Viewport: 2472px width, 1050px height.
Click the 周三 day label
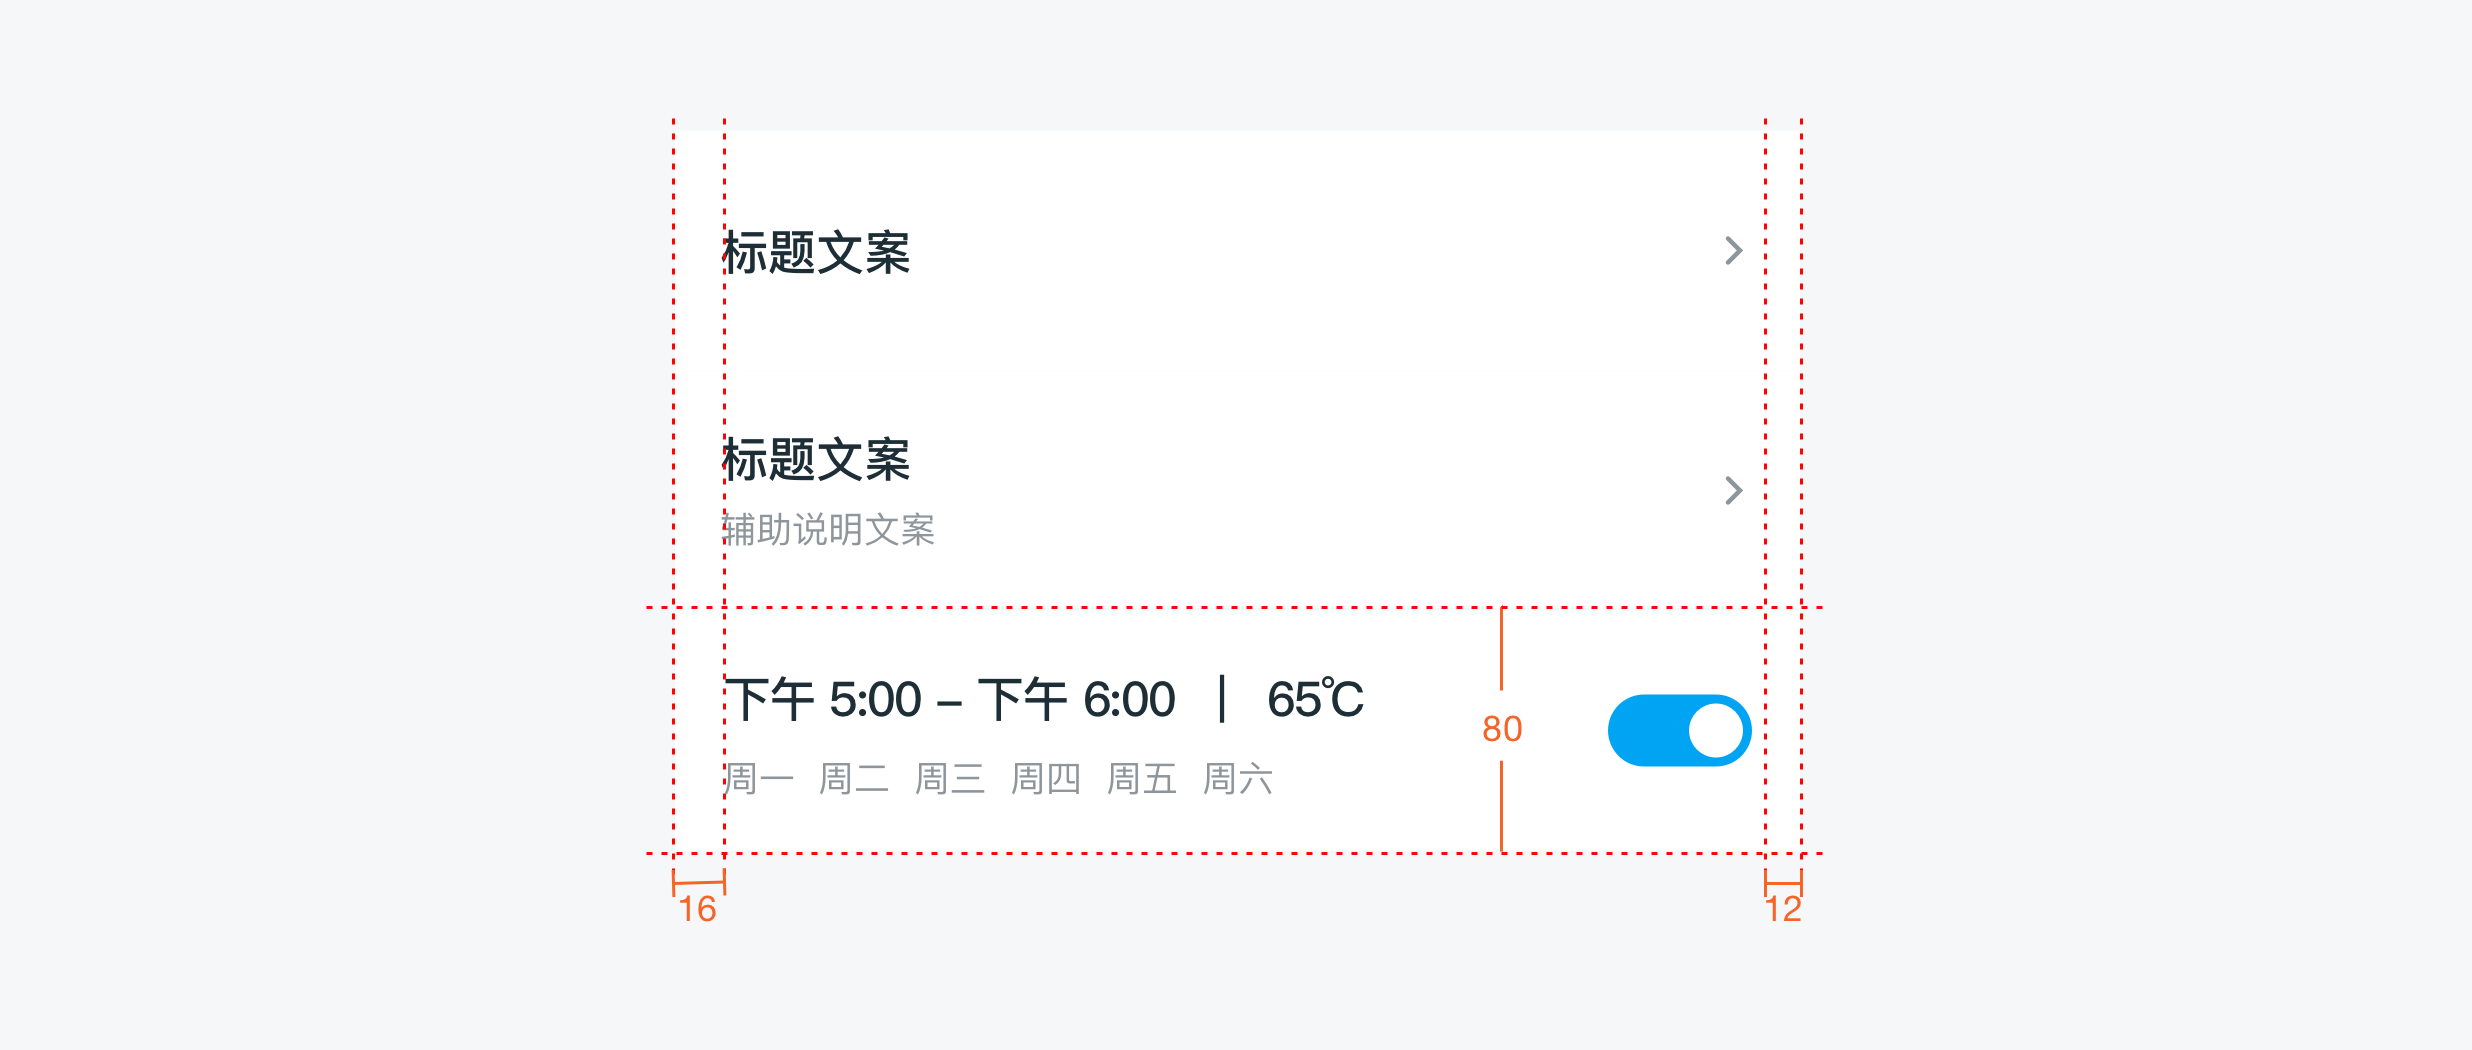point(950,778)
